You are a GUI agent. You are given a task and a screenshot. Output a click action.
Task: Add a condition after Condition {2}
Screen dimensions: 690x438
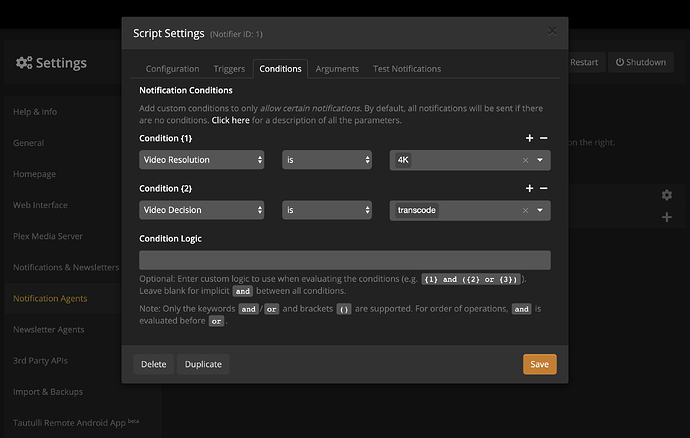[x=529, y=188]
